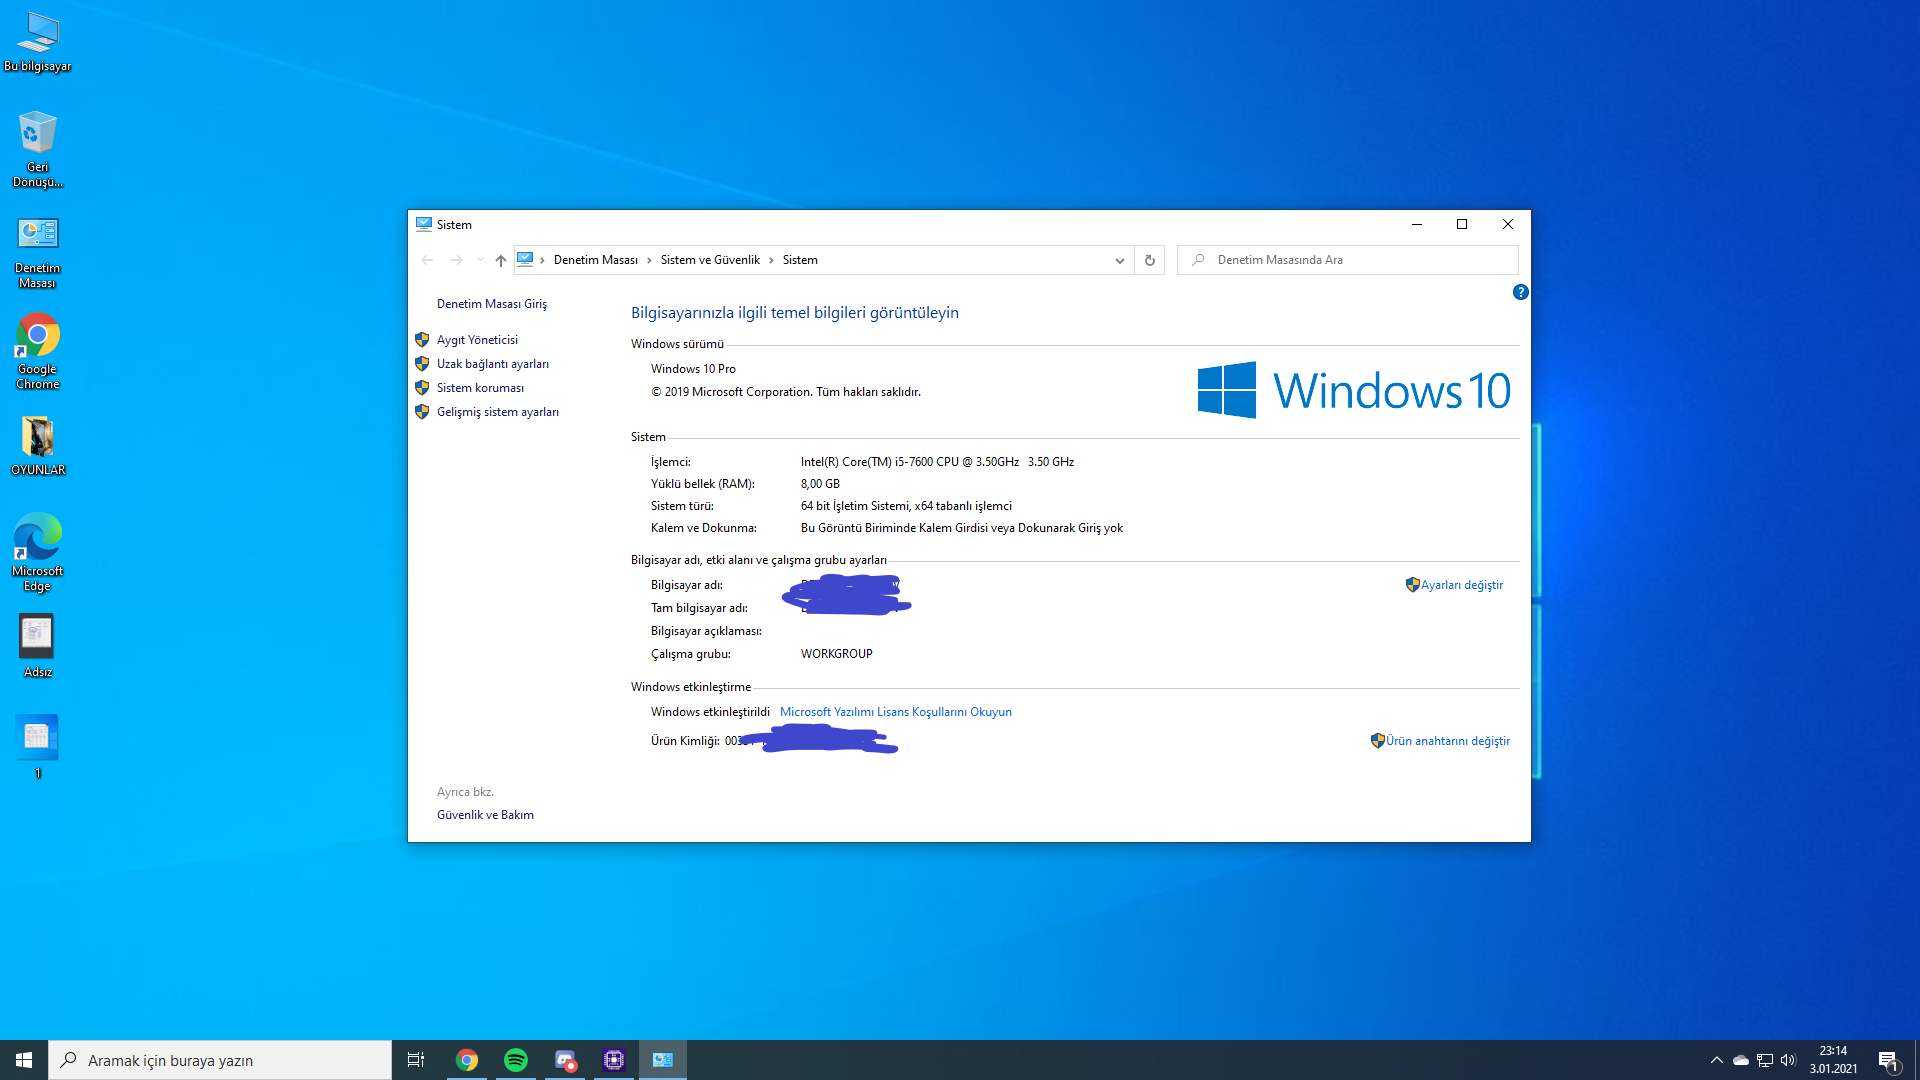Open Microsoft Edge desktop shortcut
1920x1080 pixels.
click(37, 551)
